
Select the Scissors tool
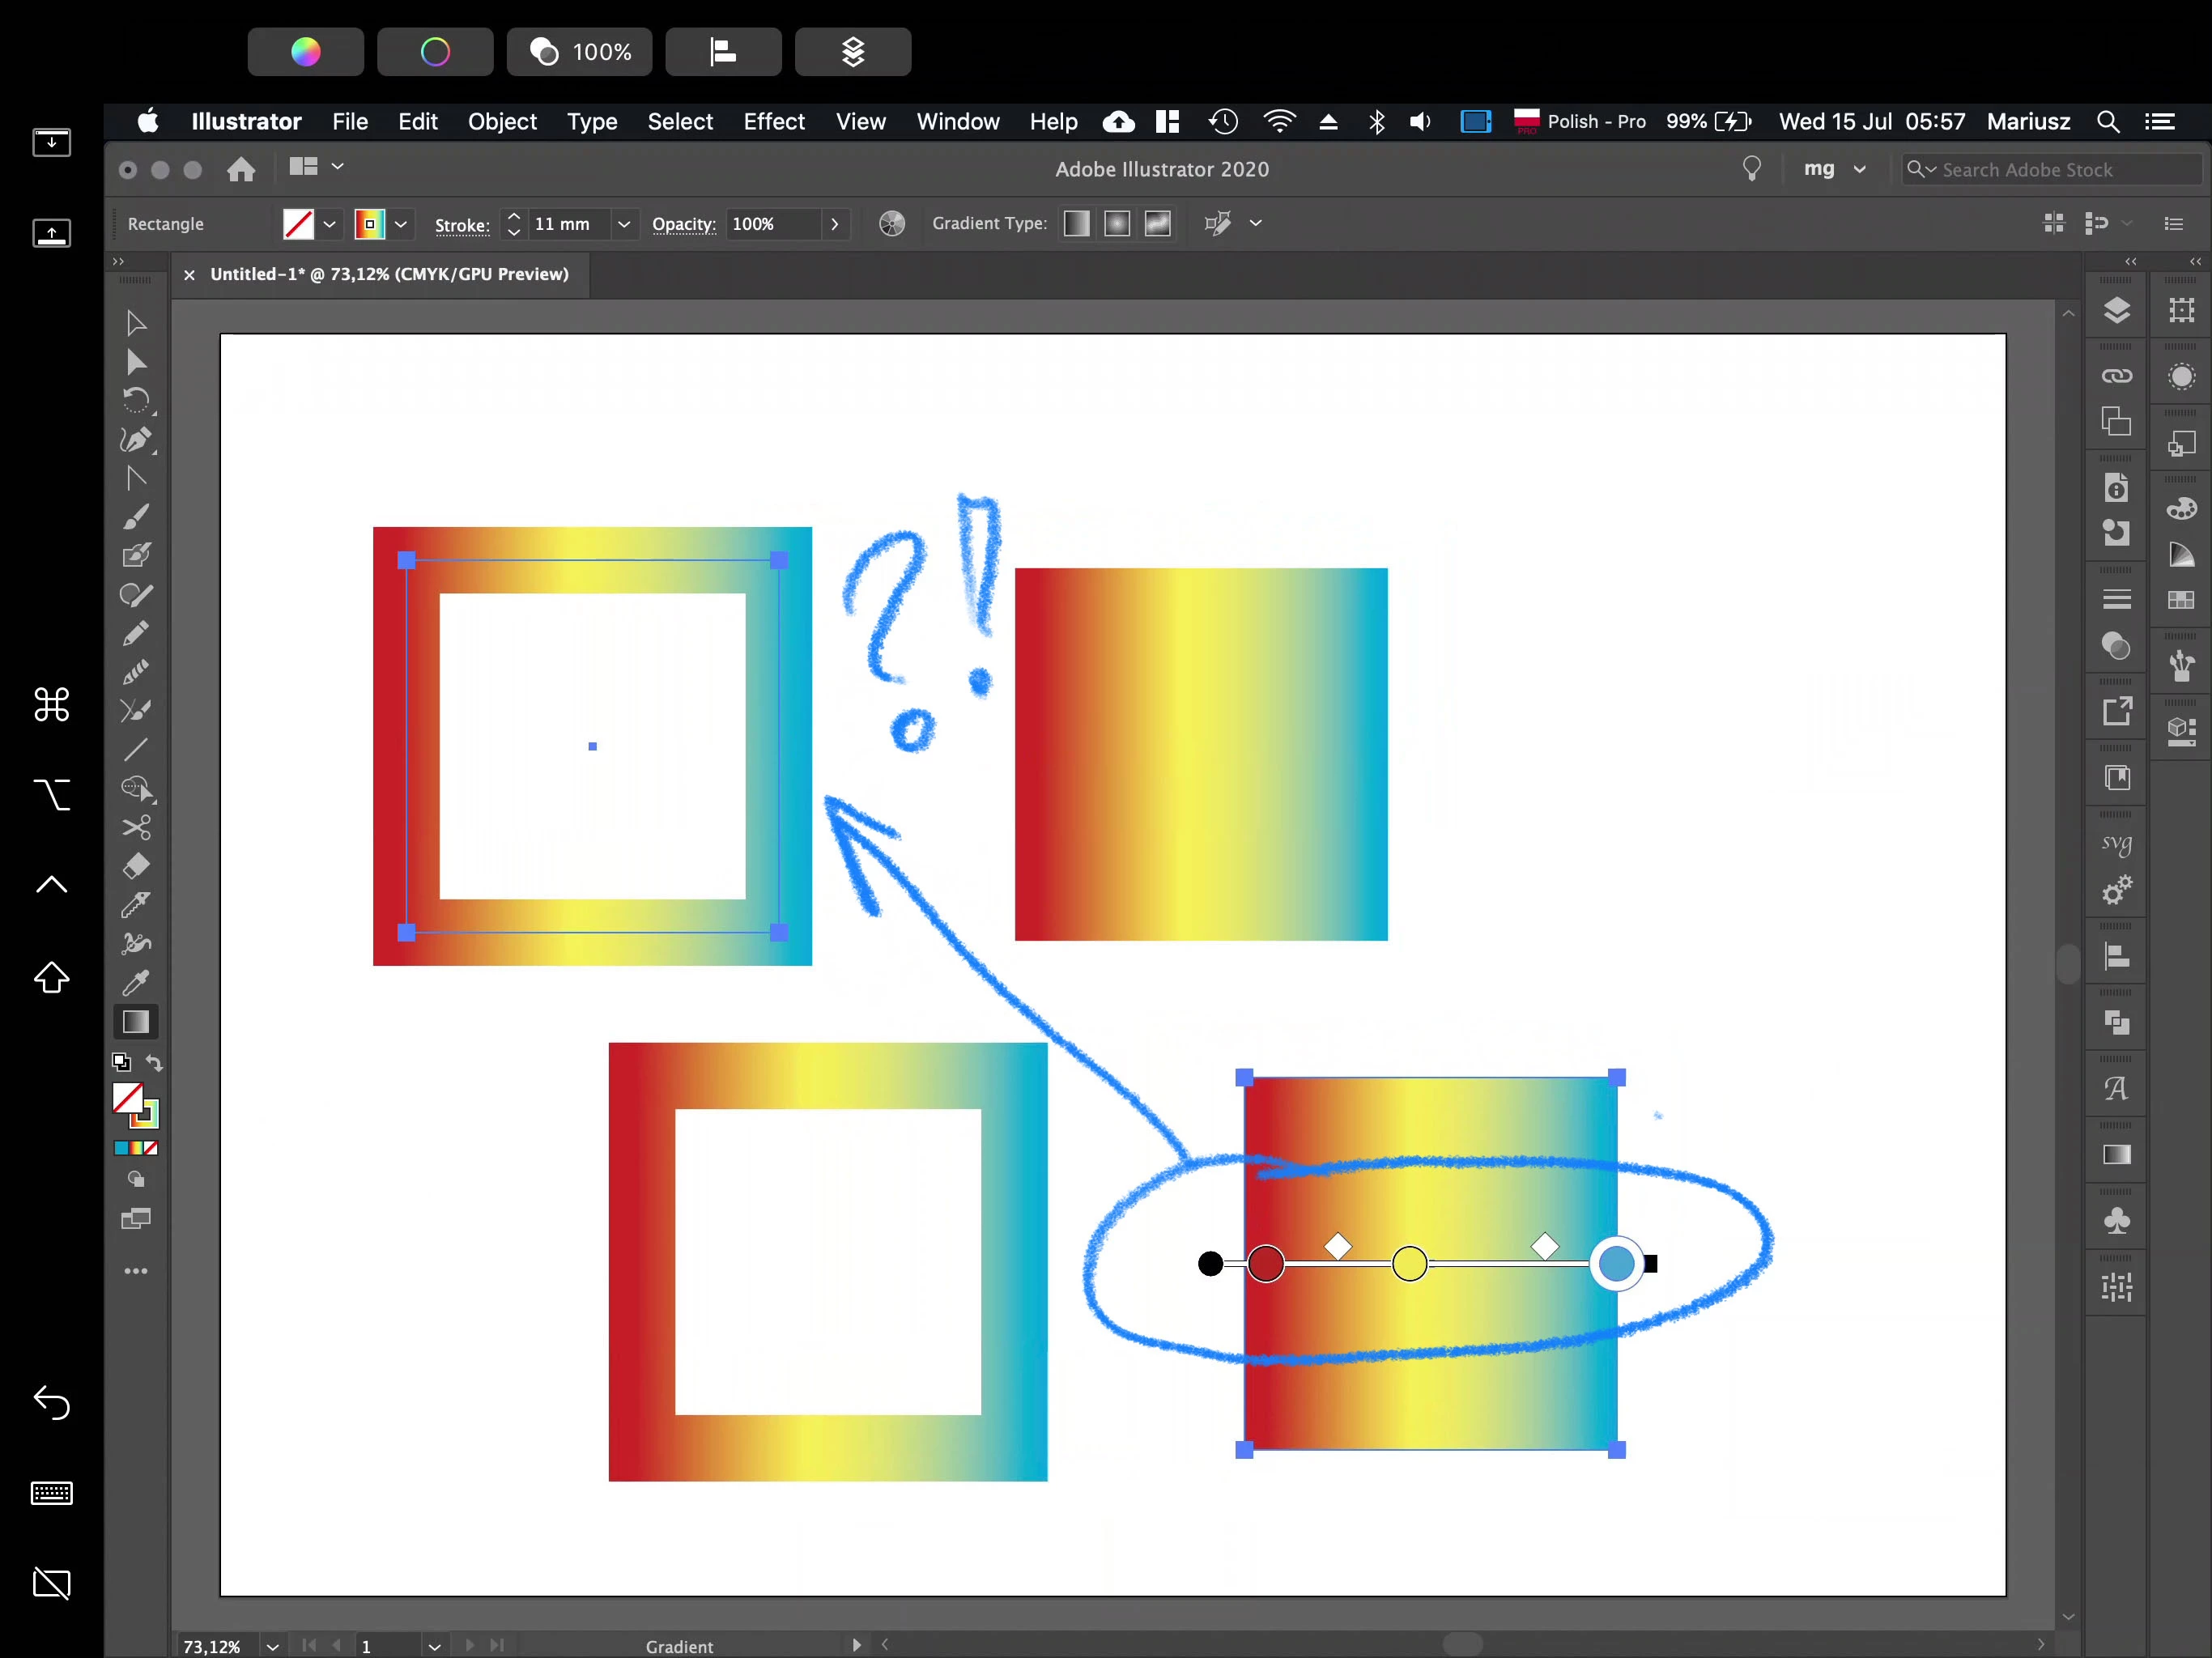(136, 828)
